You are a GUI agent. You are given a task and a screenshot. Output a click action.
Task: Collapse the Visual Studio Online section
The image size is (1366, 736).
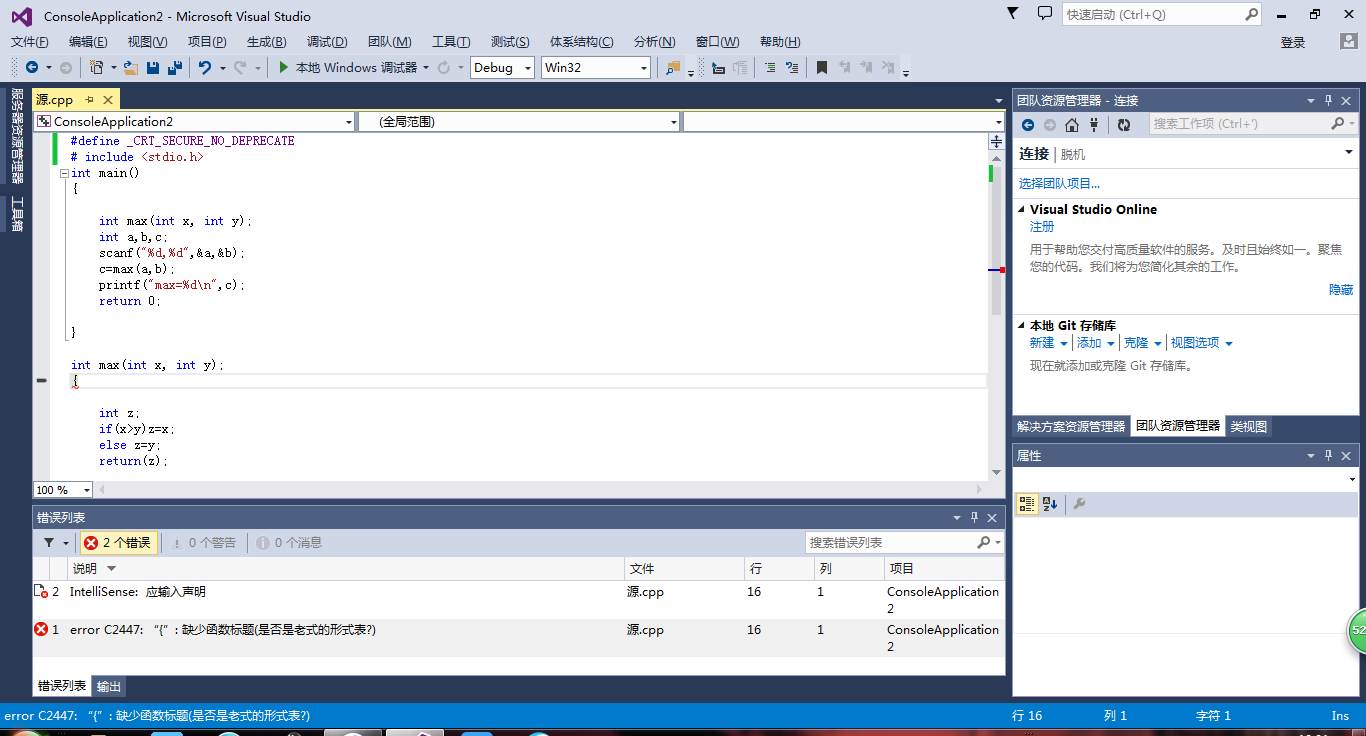click(x=1022, y=210)
